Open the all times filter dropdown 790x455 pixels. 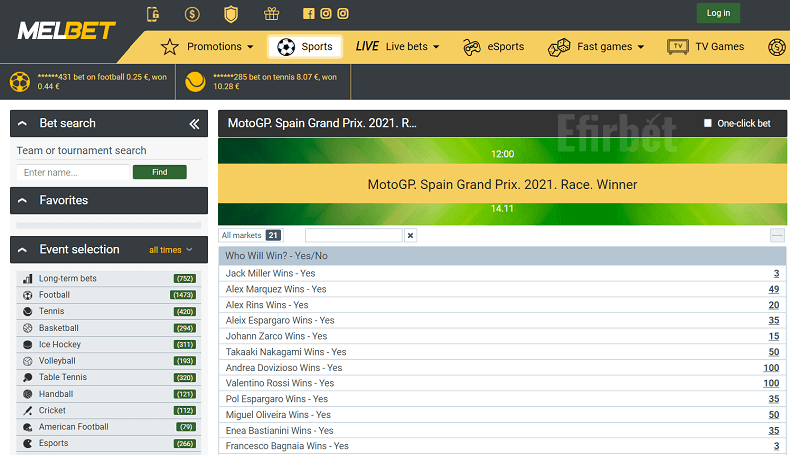[171, 250]
